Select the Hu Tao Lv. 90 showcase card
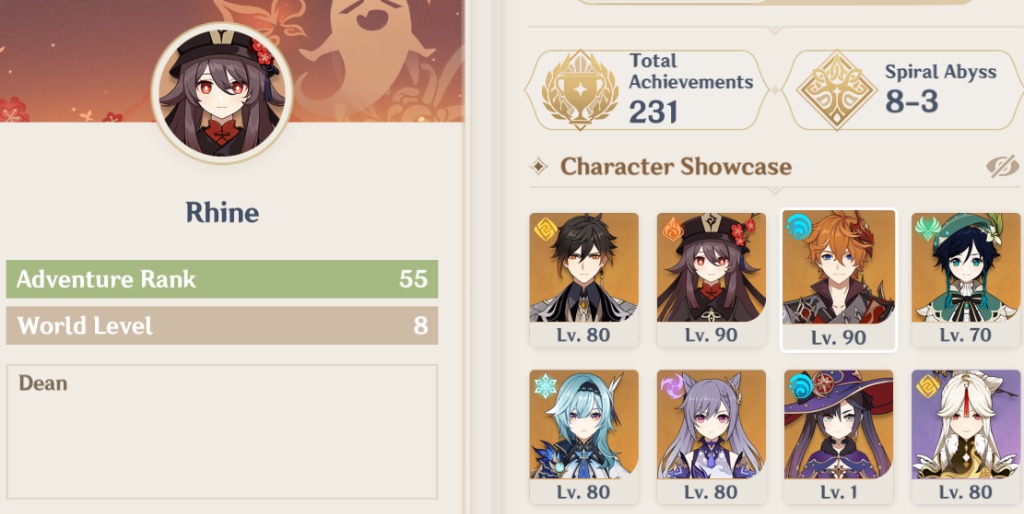Viewport: 1024px width, 514px height. (711, 280)
